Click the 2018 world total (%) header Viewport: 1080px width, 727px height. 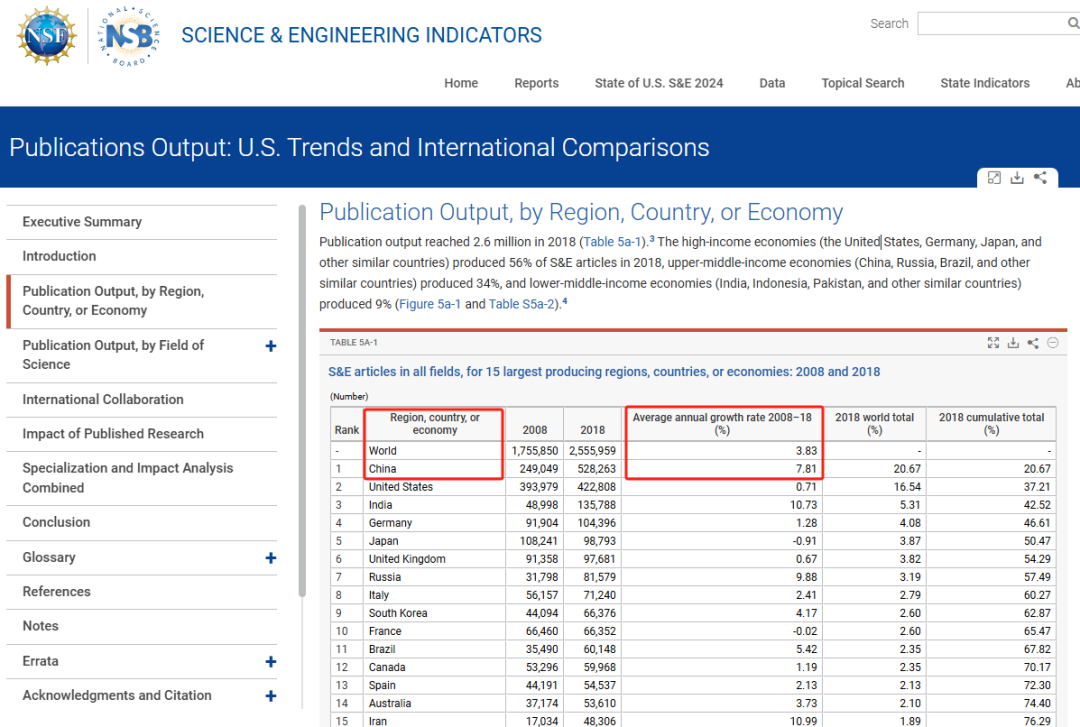pyautogui.click(x=874, y=424)
